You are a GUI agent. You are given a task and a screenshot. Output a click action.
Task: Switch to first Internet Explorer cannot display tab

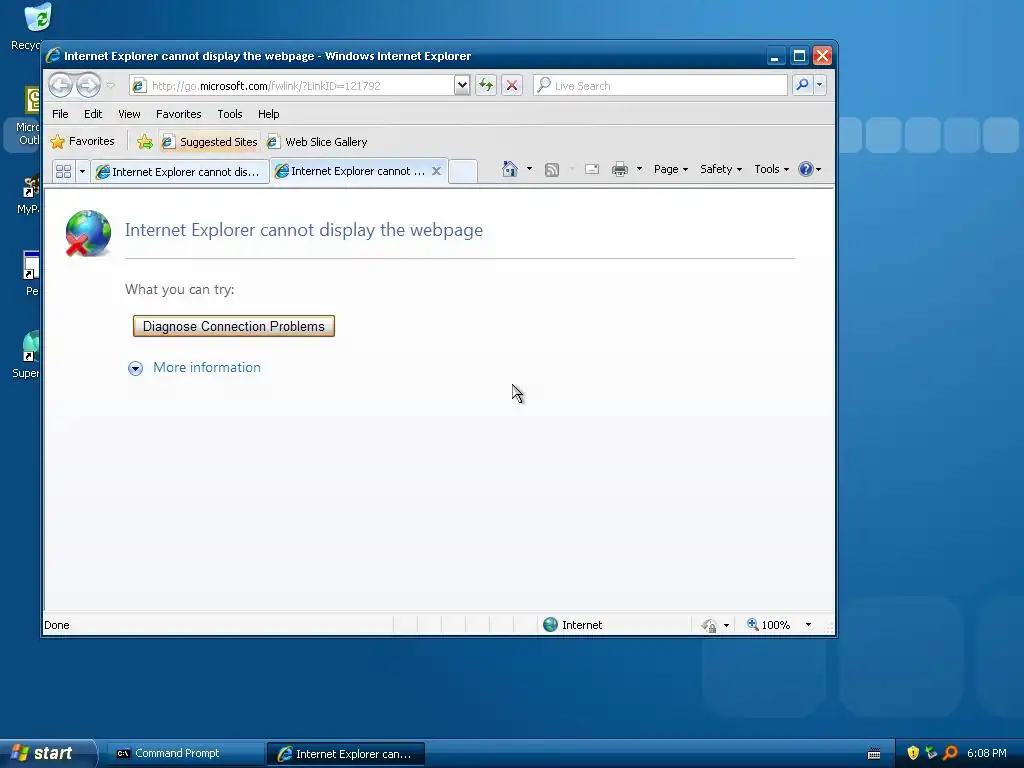point(180,172)
